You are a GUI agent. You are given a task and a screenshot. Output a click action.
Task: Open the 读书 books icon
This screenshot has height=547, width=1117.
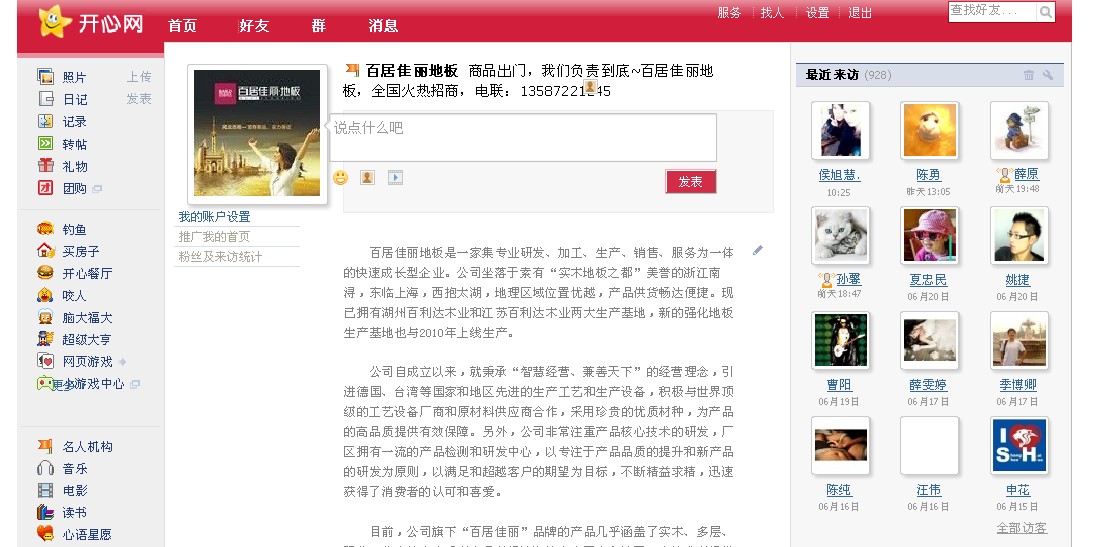click(46, 512)
